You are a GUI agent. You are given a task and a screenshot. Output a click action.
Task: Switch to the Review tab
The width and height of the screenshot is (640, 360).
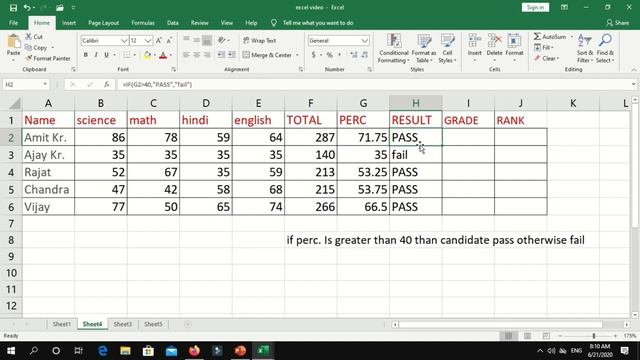click(x=199, y=23)
